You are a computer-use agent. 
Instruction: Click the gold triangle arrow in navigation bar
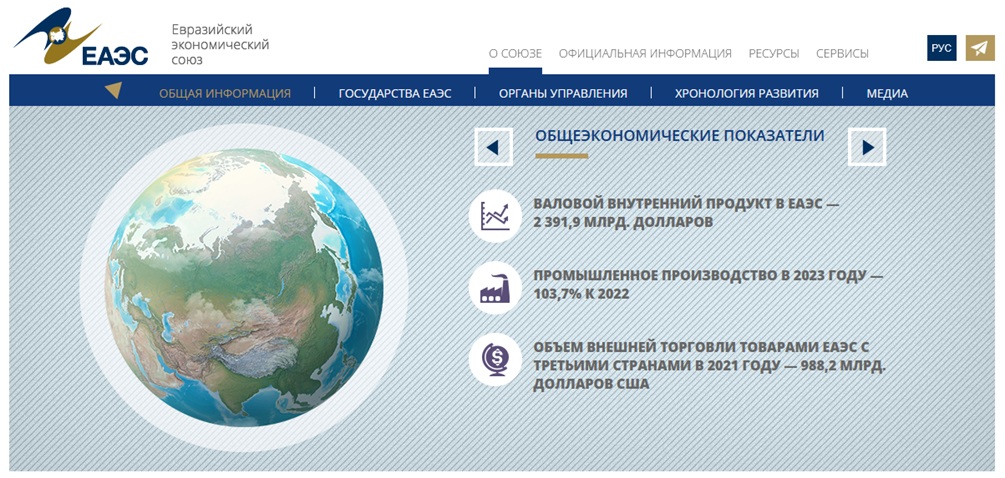114,91
